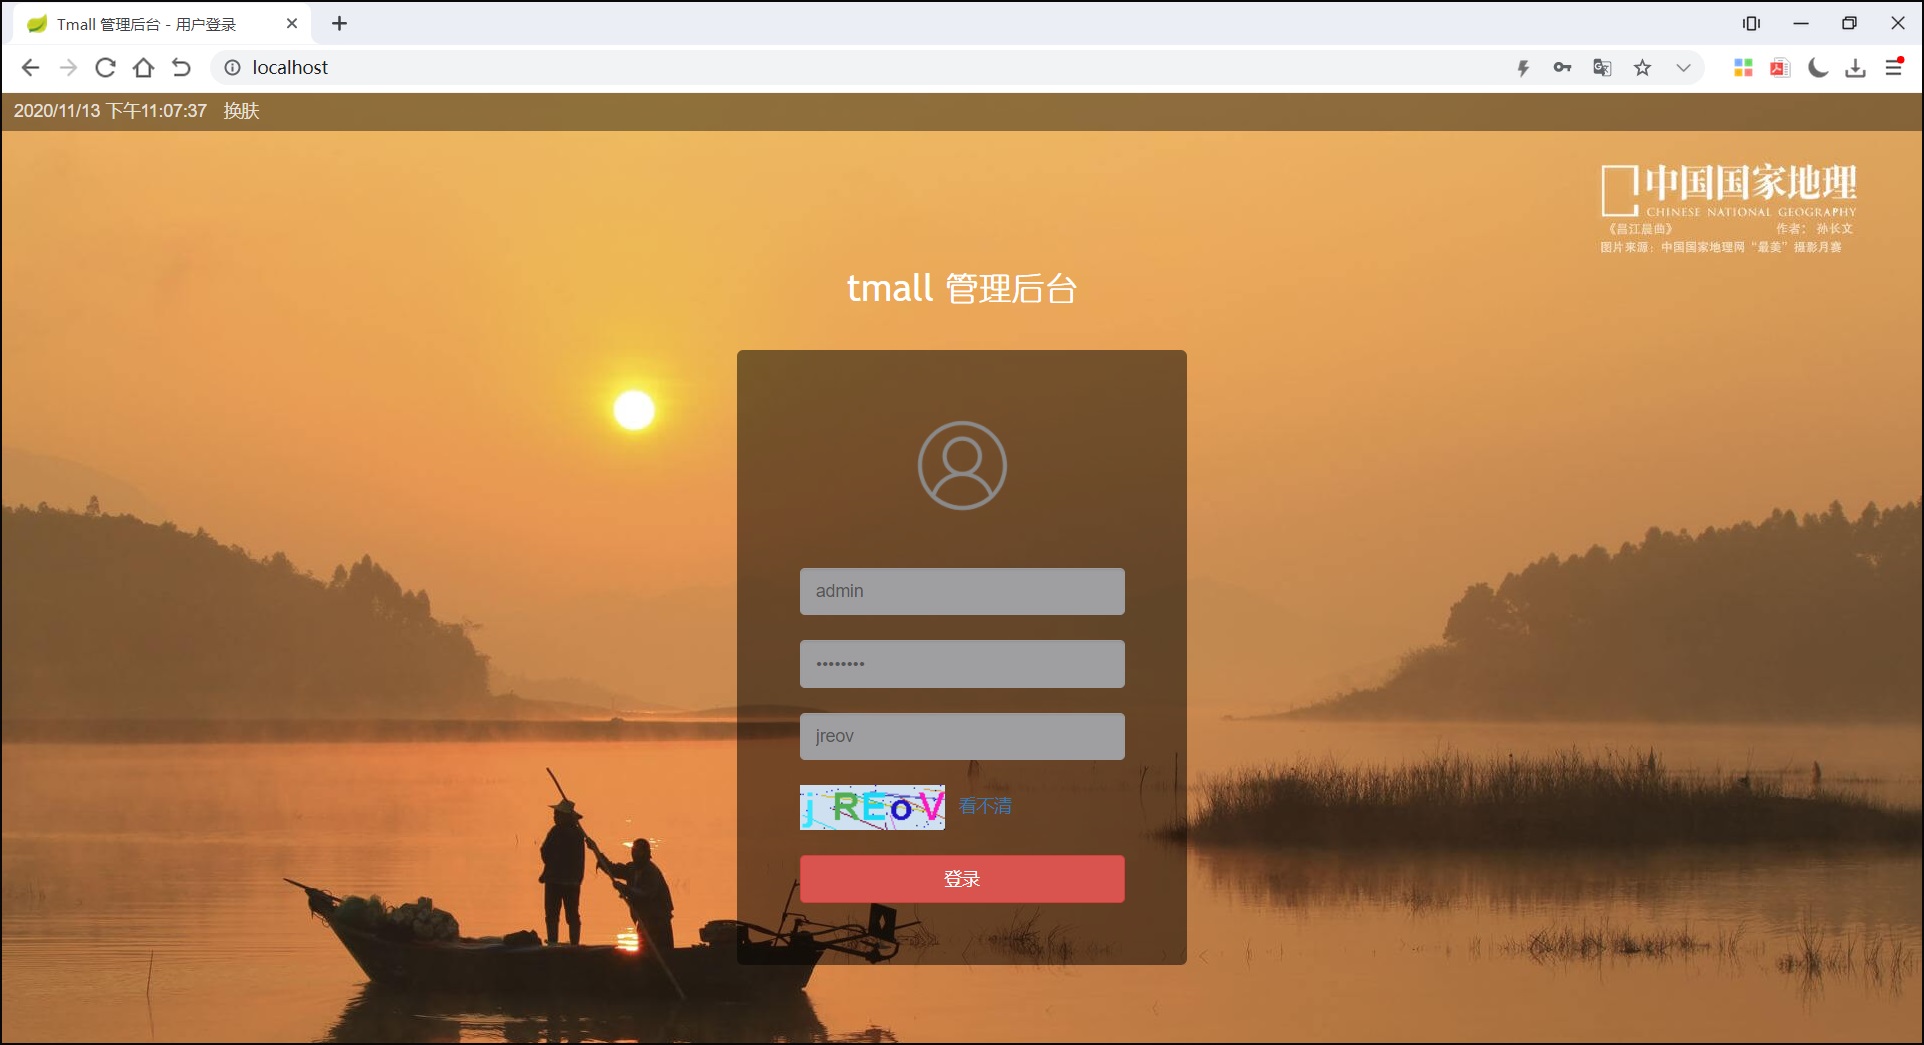Click the lightning speed-mode icon
This screenshot has height=1045, width=1924.
point(1523,68)
